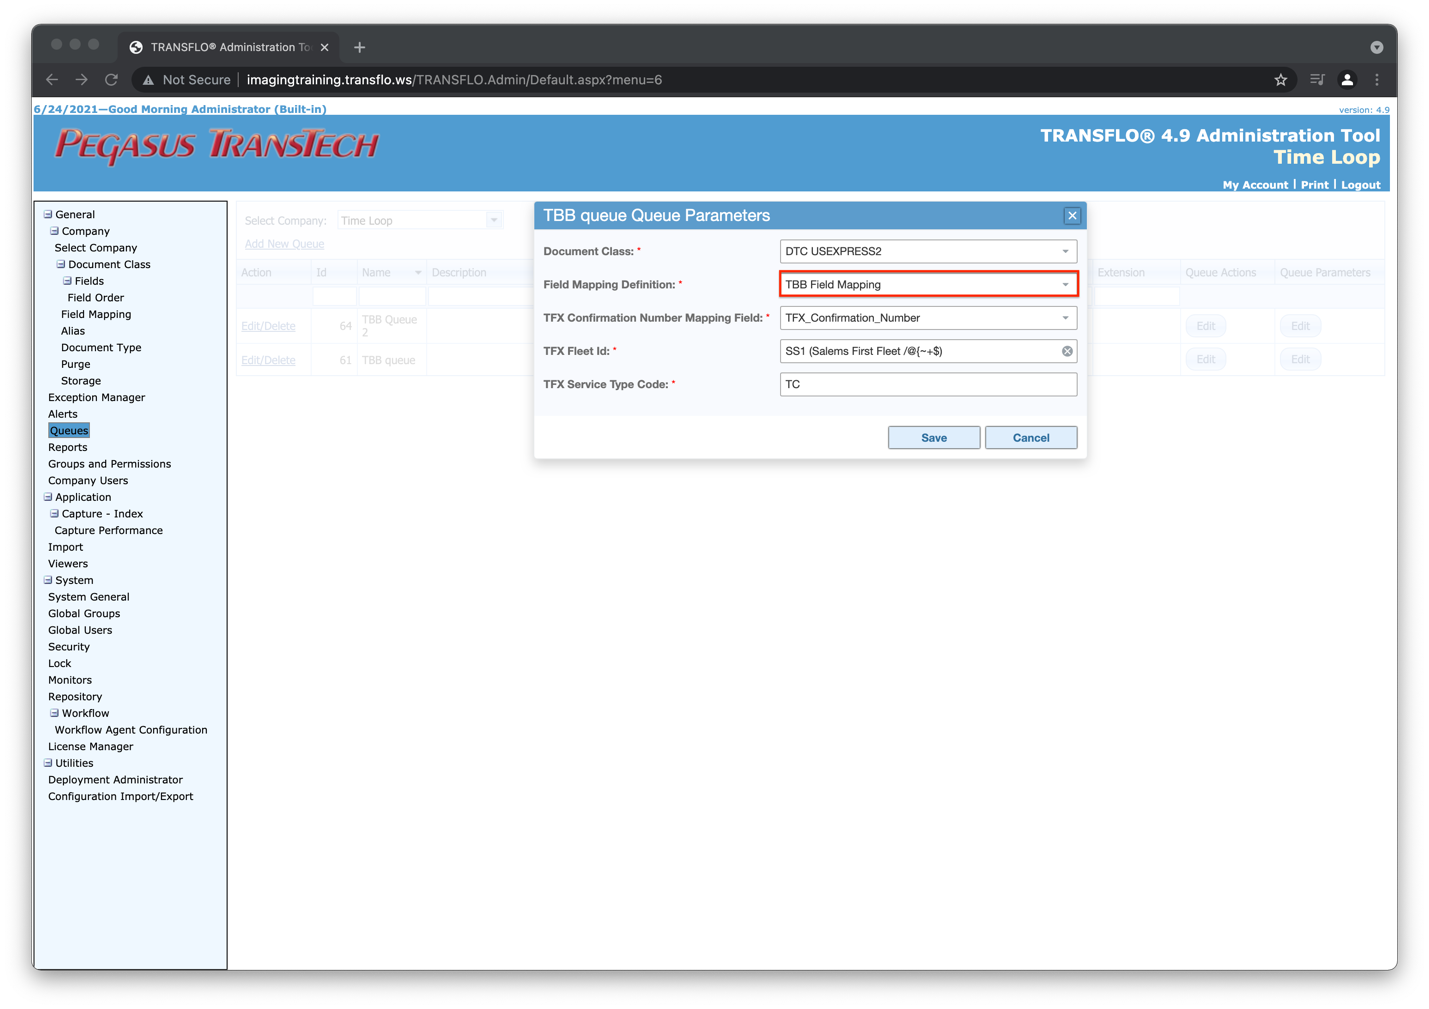Reload the browser page

coord(111,80)
